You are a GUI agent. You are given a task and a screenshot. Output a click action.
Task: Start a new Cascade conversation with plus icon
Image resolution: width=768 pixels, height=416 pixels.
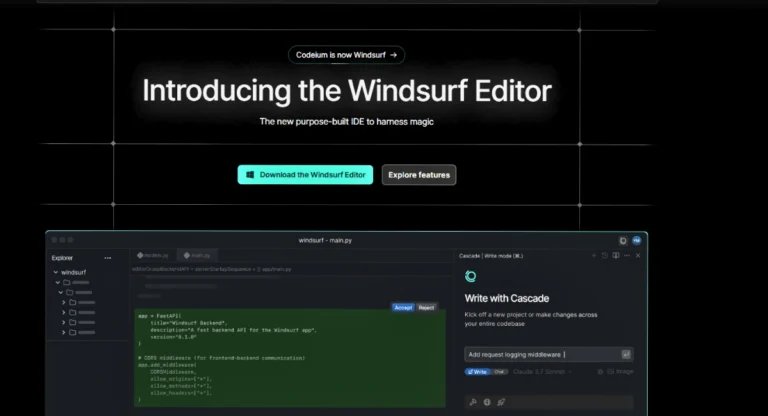pyautogui.click(x=594, y=256)
